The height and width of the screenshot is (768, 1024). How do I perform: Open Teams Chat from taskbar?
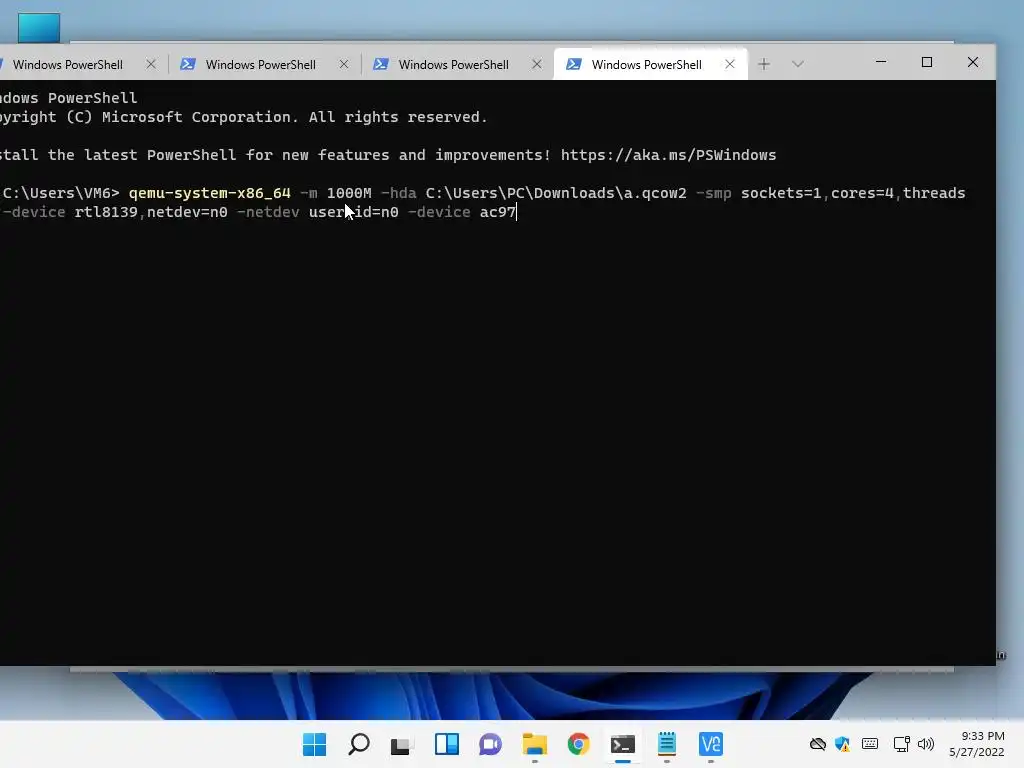490,744
